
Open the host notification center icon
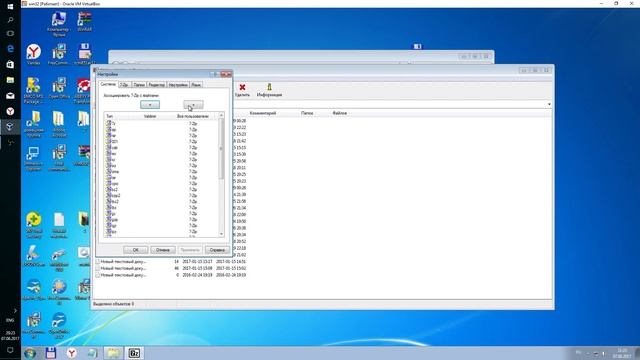10,350
